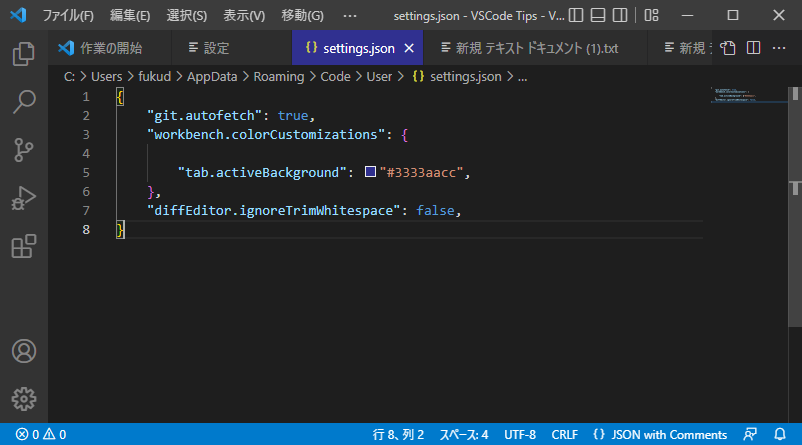Open the Manage gear icon
The image size is (802, 445).
(24, 399)
